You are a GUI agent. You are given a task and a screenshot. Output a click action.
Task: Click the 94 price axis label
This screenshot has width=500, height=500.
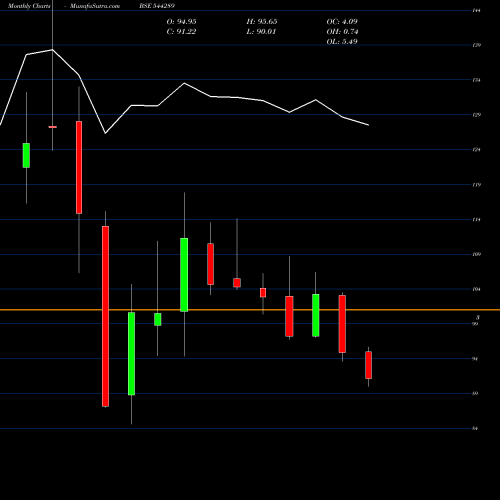pos(475,359)
